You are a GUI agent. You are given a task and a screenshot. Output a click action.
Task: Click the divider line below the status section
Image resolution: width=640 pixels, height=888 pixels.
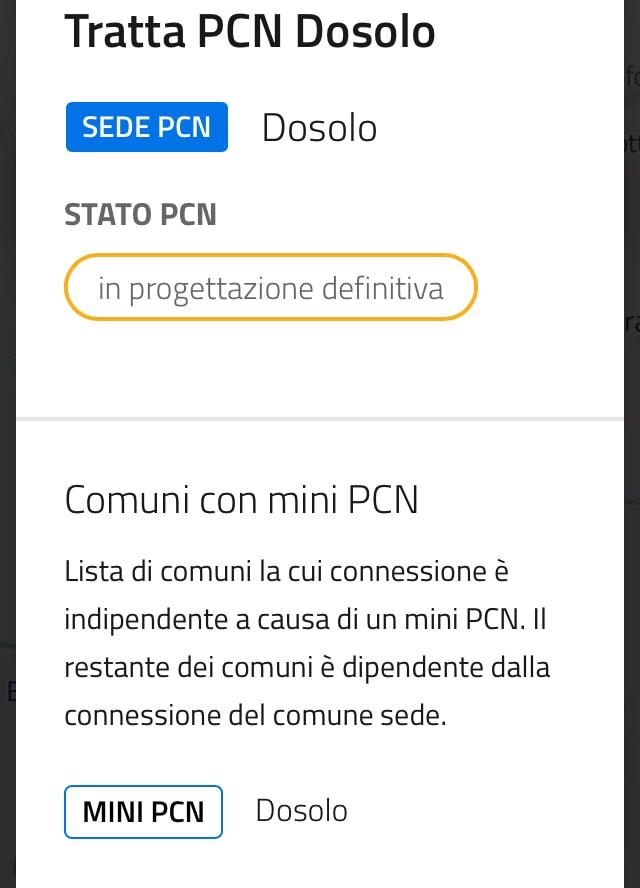320,419
